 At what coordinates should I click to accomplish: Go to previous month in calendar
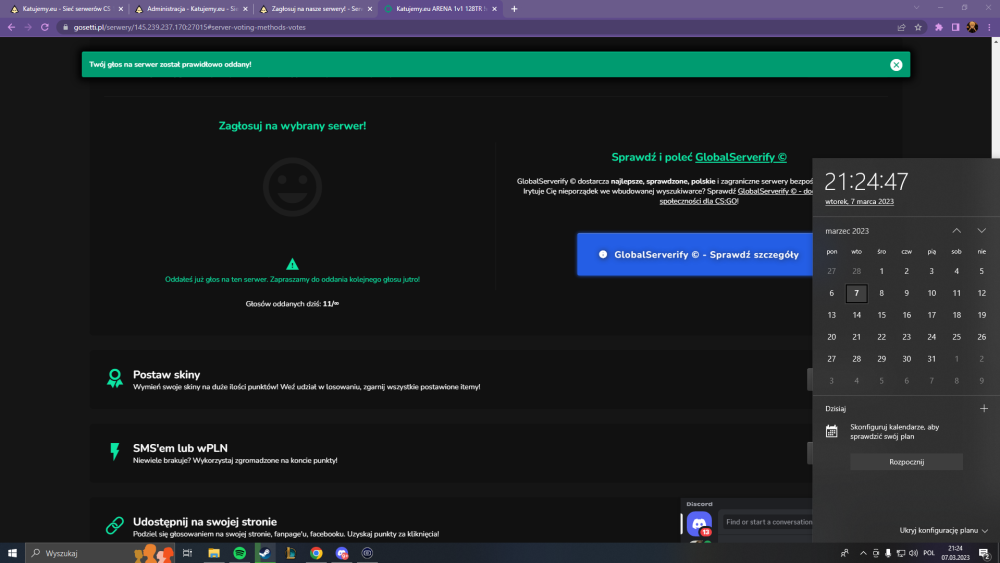tap(957, 231)
